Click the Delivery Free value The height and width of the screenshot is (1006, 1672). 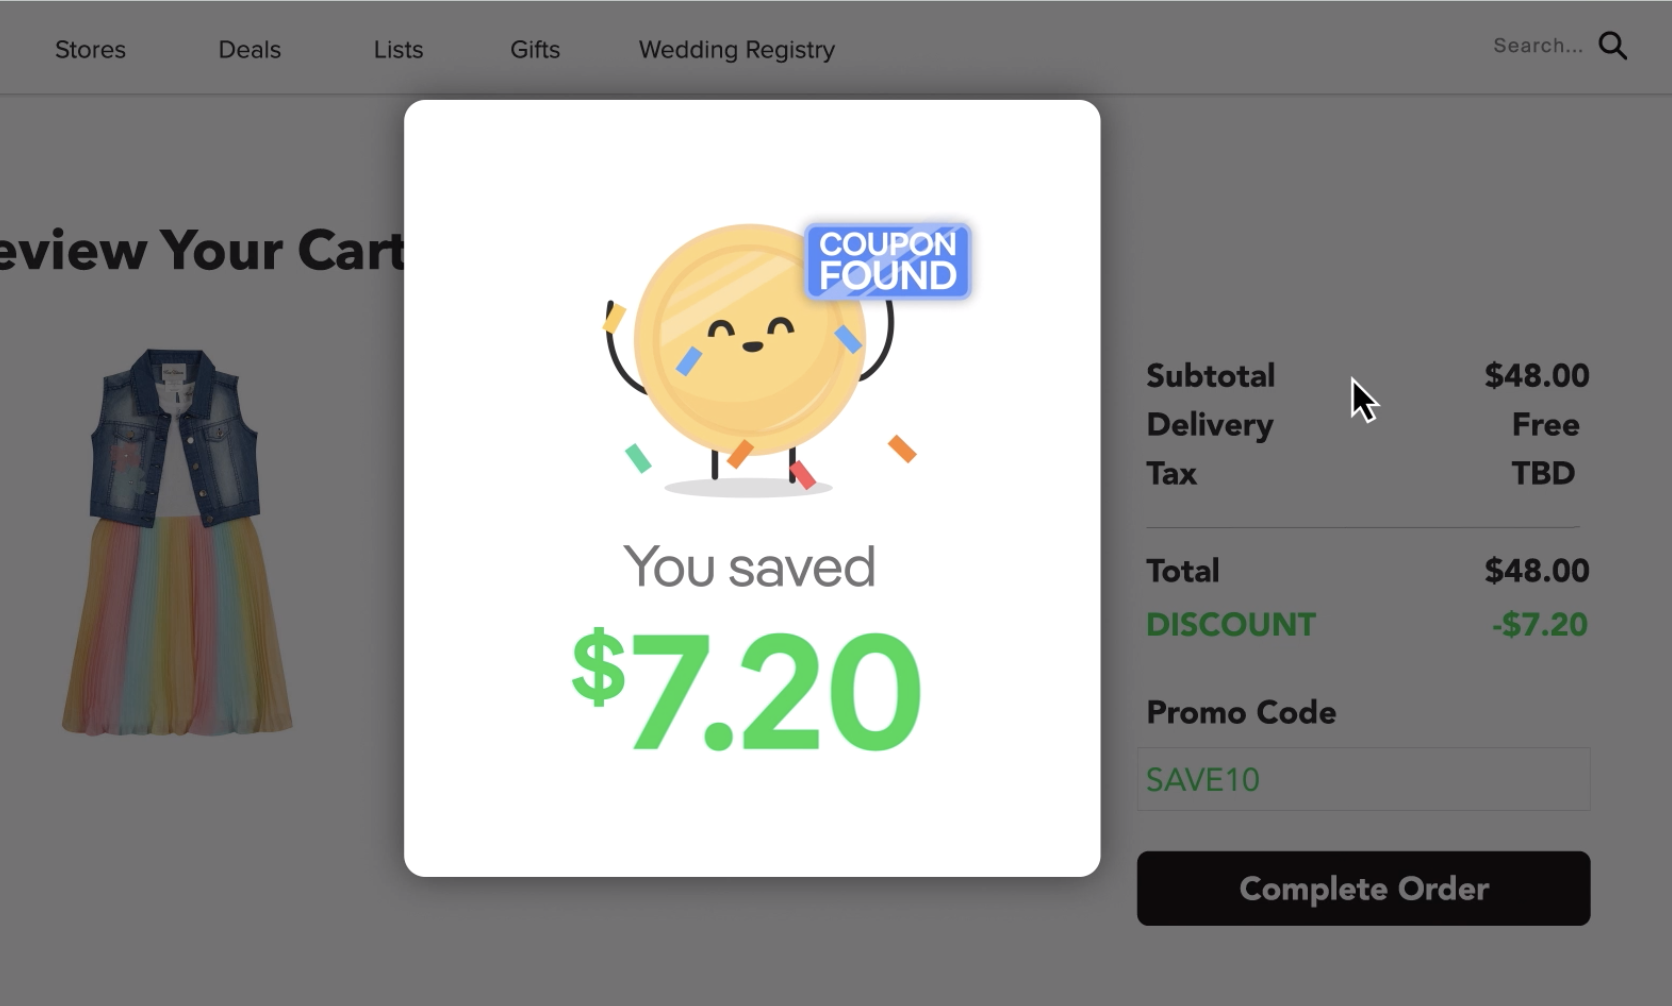click(1545, 424)
